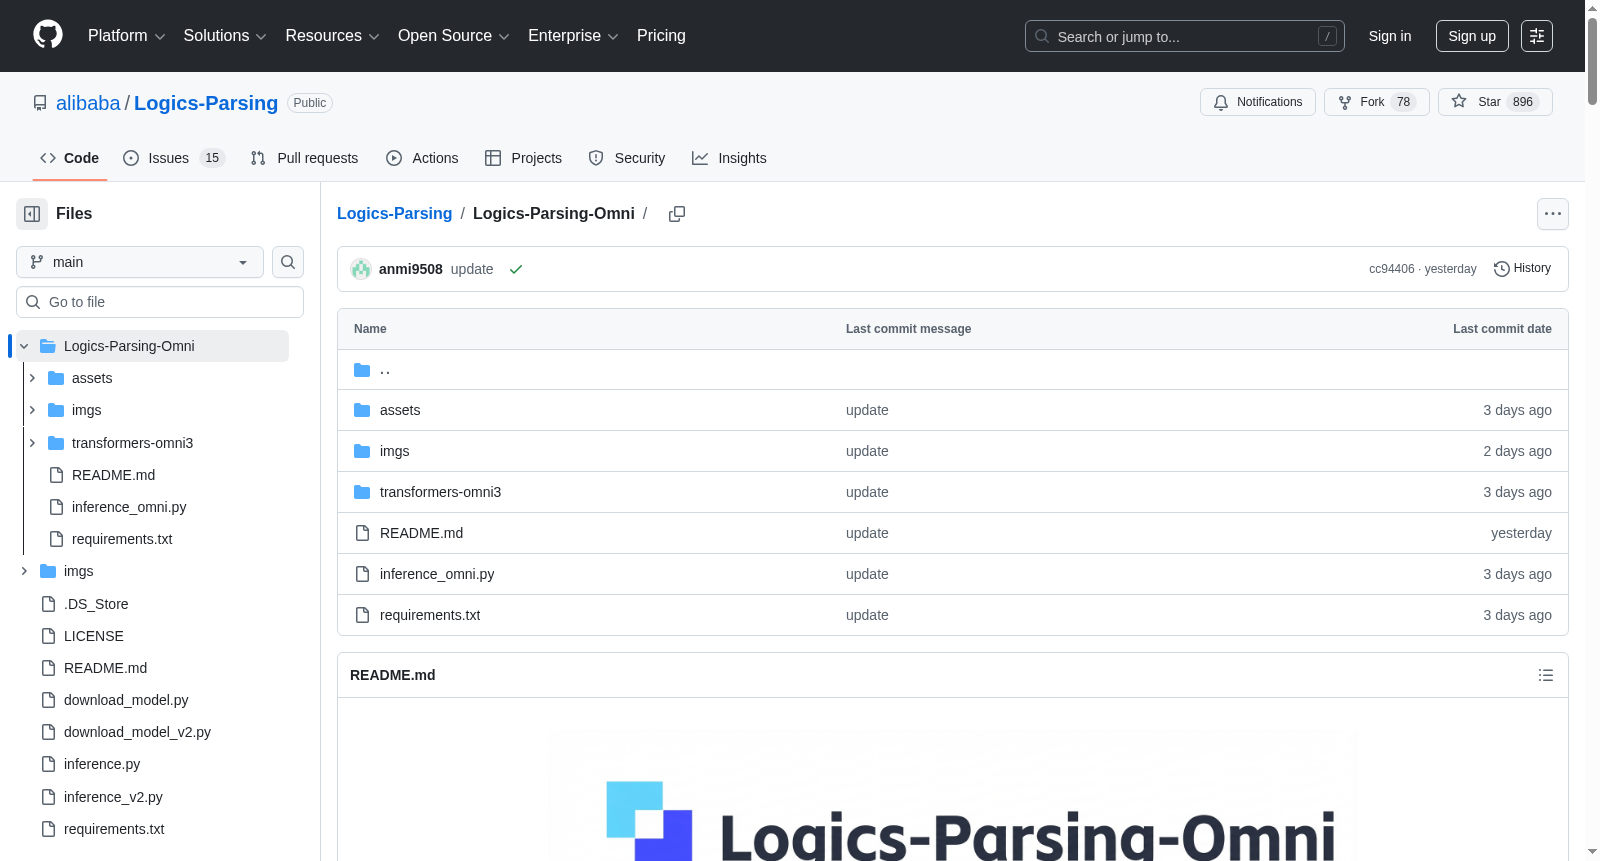Switch to the Actions tab
Screen dimensions: 1600x861
click(x=422, y=158)
